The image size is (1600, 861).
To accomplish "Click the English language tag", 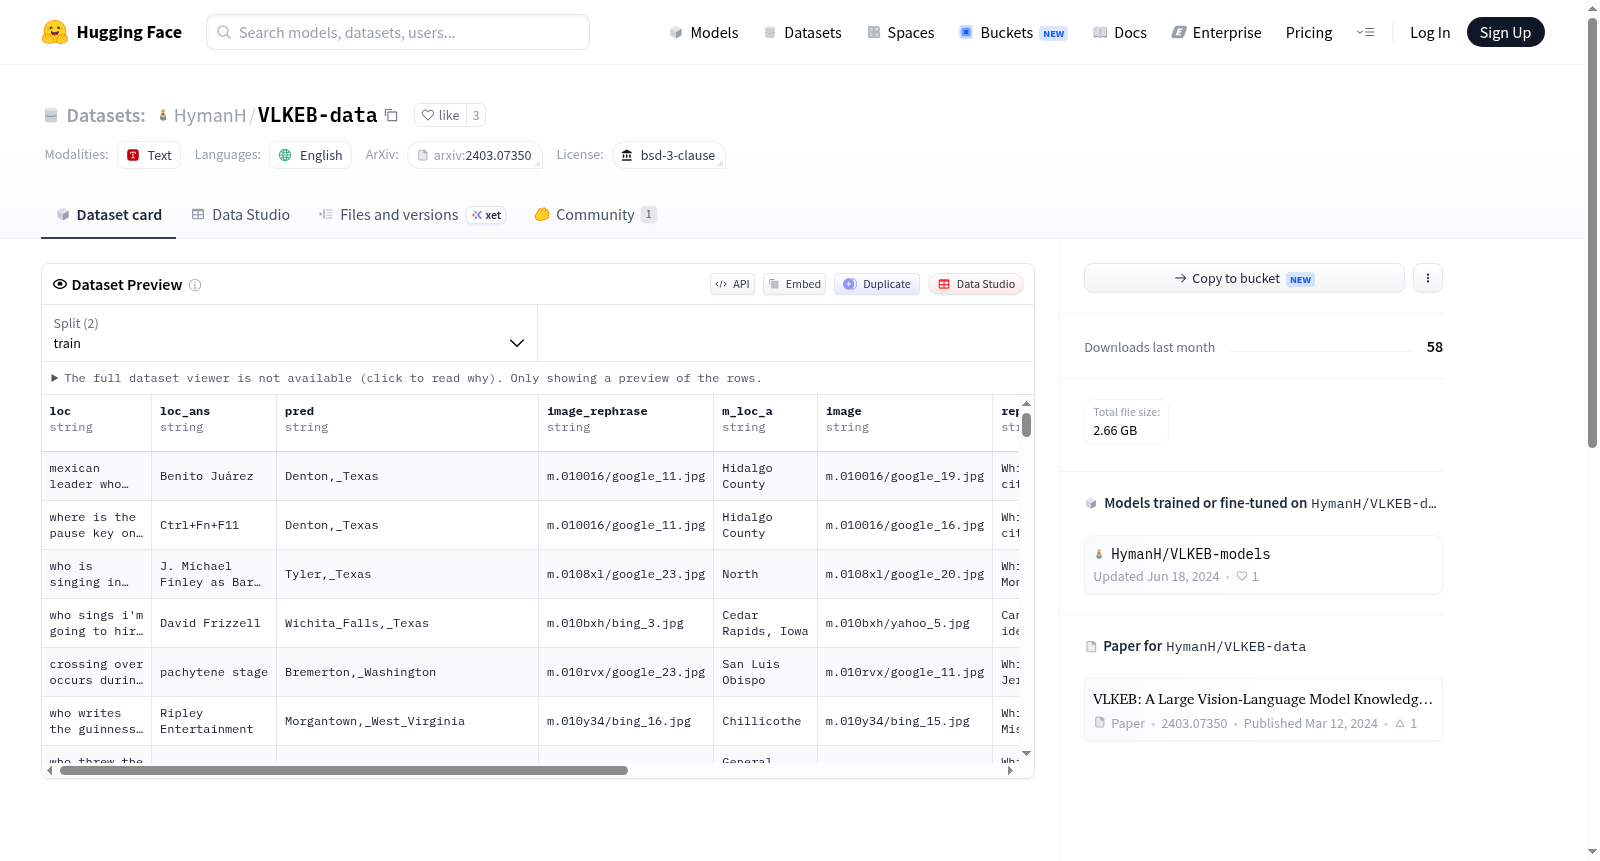I will click(x=311, y=155).
